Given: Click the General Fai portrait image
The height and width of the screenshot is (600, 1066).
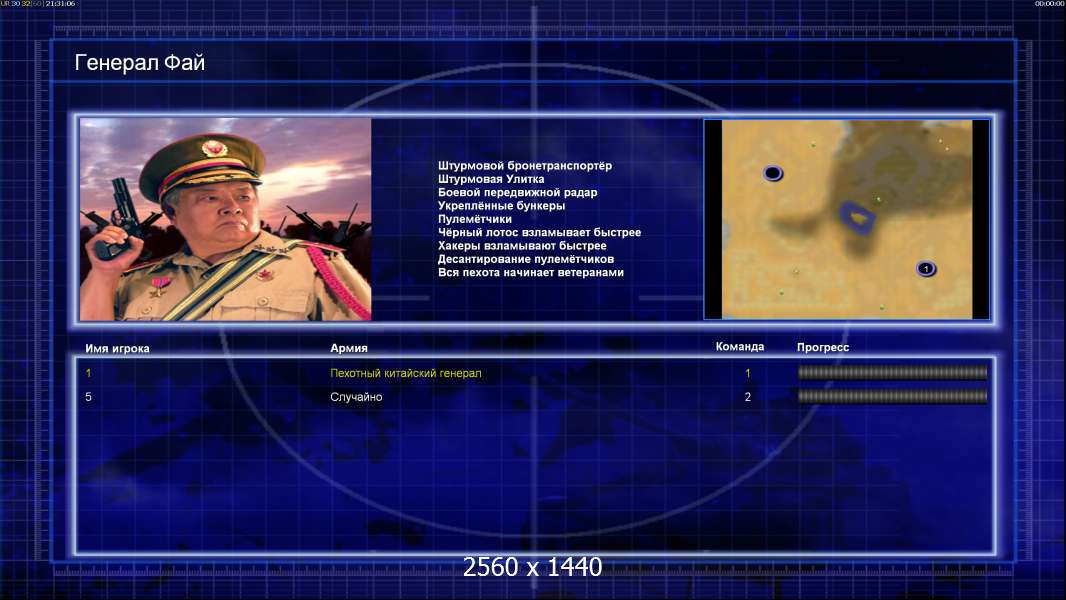Looking at the screenshot, I should coord(226,219).
